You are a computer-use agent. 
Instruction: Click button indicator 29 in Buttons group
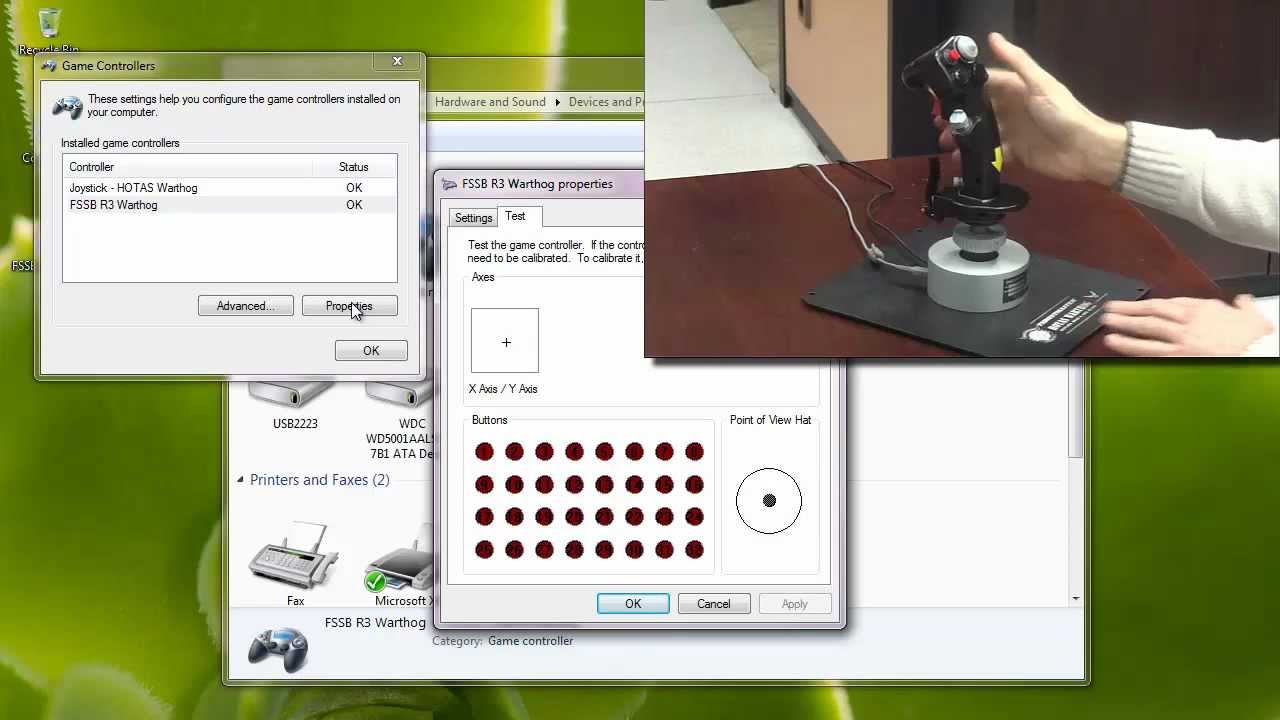tap(604, 549)
